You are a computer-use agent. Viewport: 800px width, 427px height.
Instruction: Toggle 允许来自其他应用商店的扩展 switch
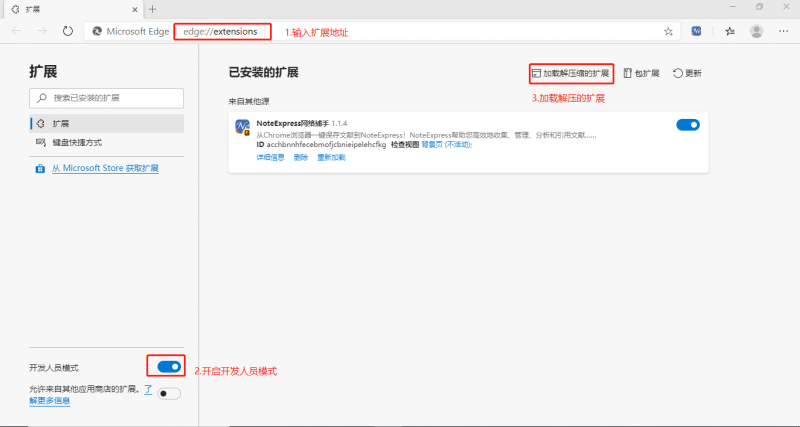pos(169,393)
